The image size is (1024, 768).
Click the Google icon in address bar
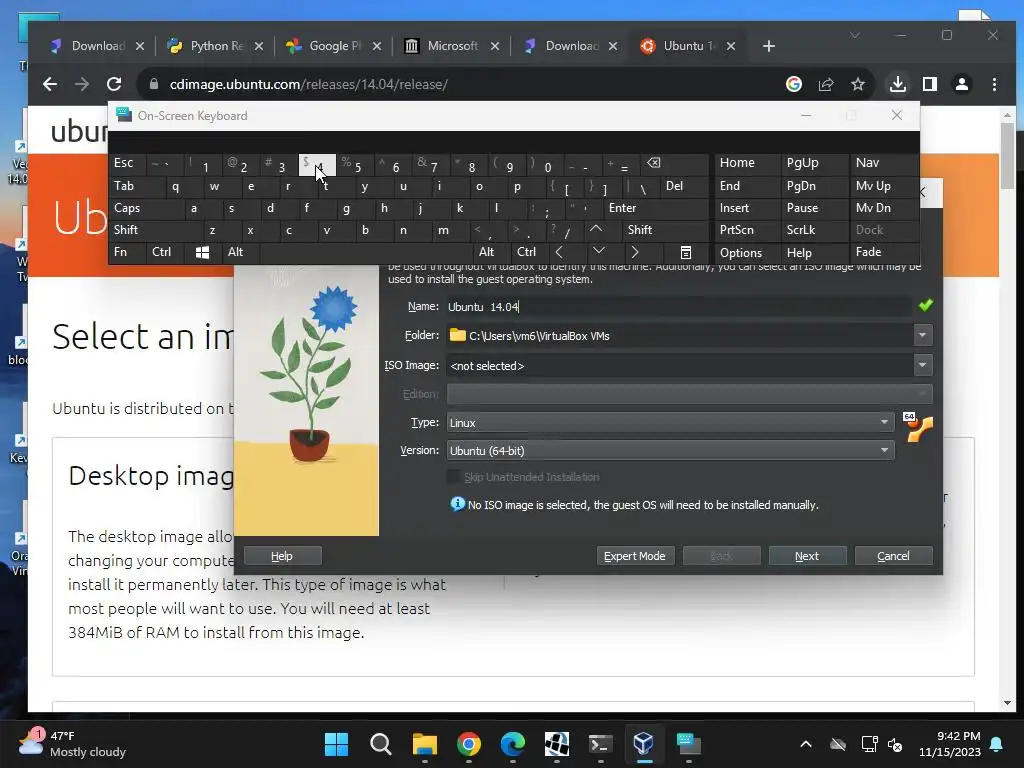[x=794, y=84]
